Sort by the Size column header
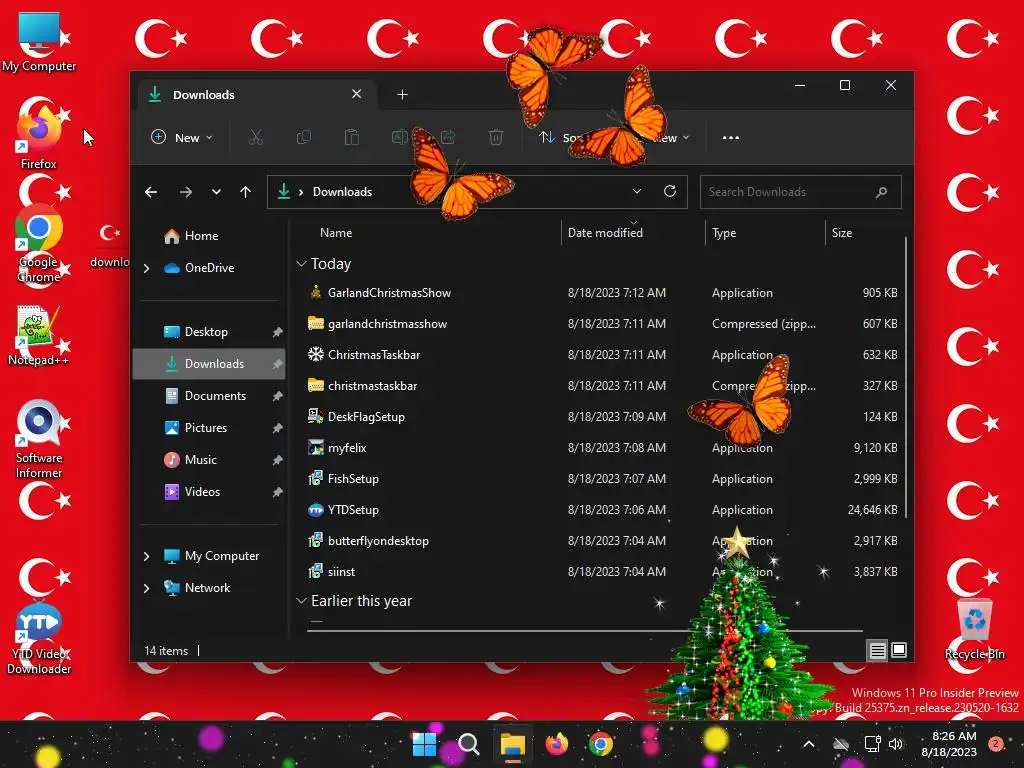Screen dimensions: 1024x768 (x=842, y=232)
